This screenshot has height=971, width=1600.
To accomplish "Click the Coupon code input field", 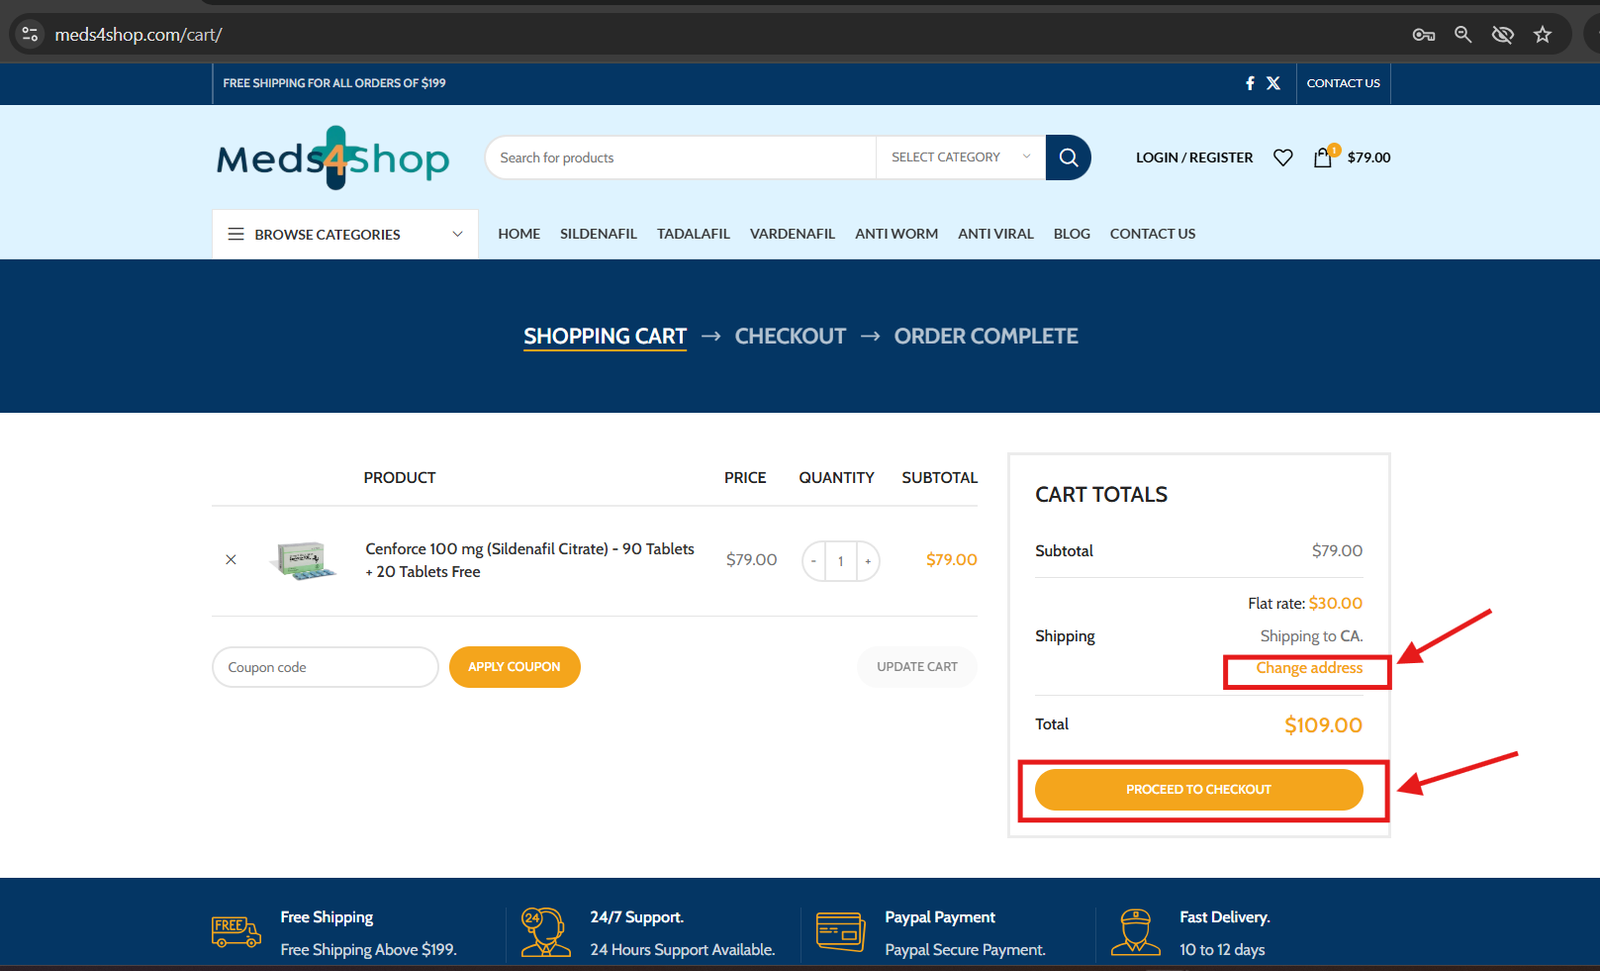I will pos(325,667).
